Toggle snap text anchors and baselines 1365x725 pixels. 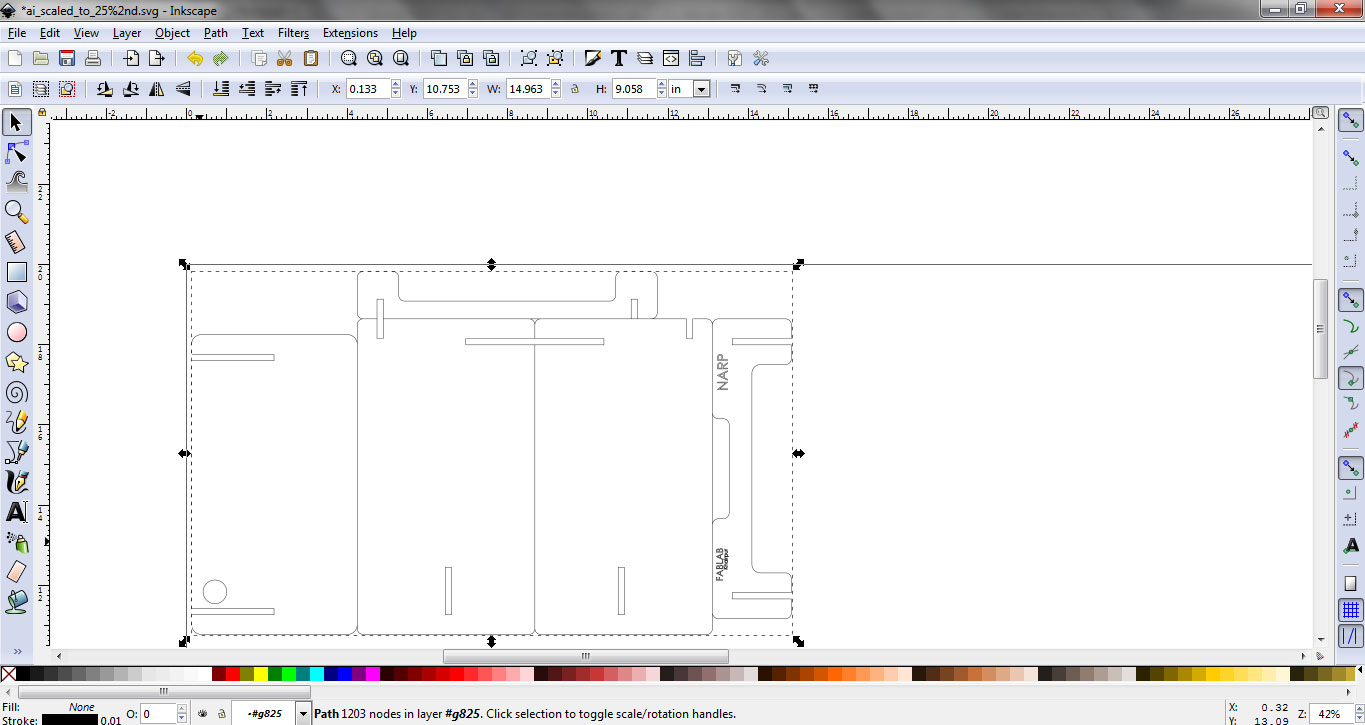coord(1351,545)
